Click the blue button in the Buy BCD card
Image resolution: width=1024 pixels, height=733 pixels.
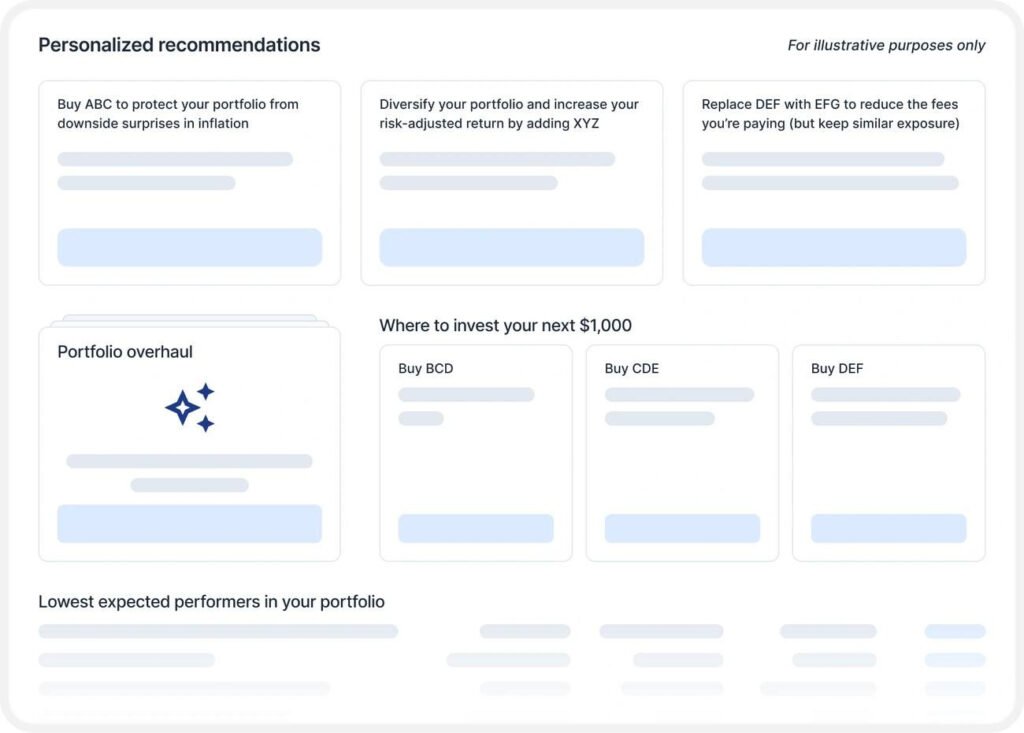click(x=475, y=528)
